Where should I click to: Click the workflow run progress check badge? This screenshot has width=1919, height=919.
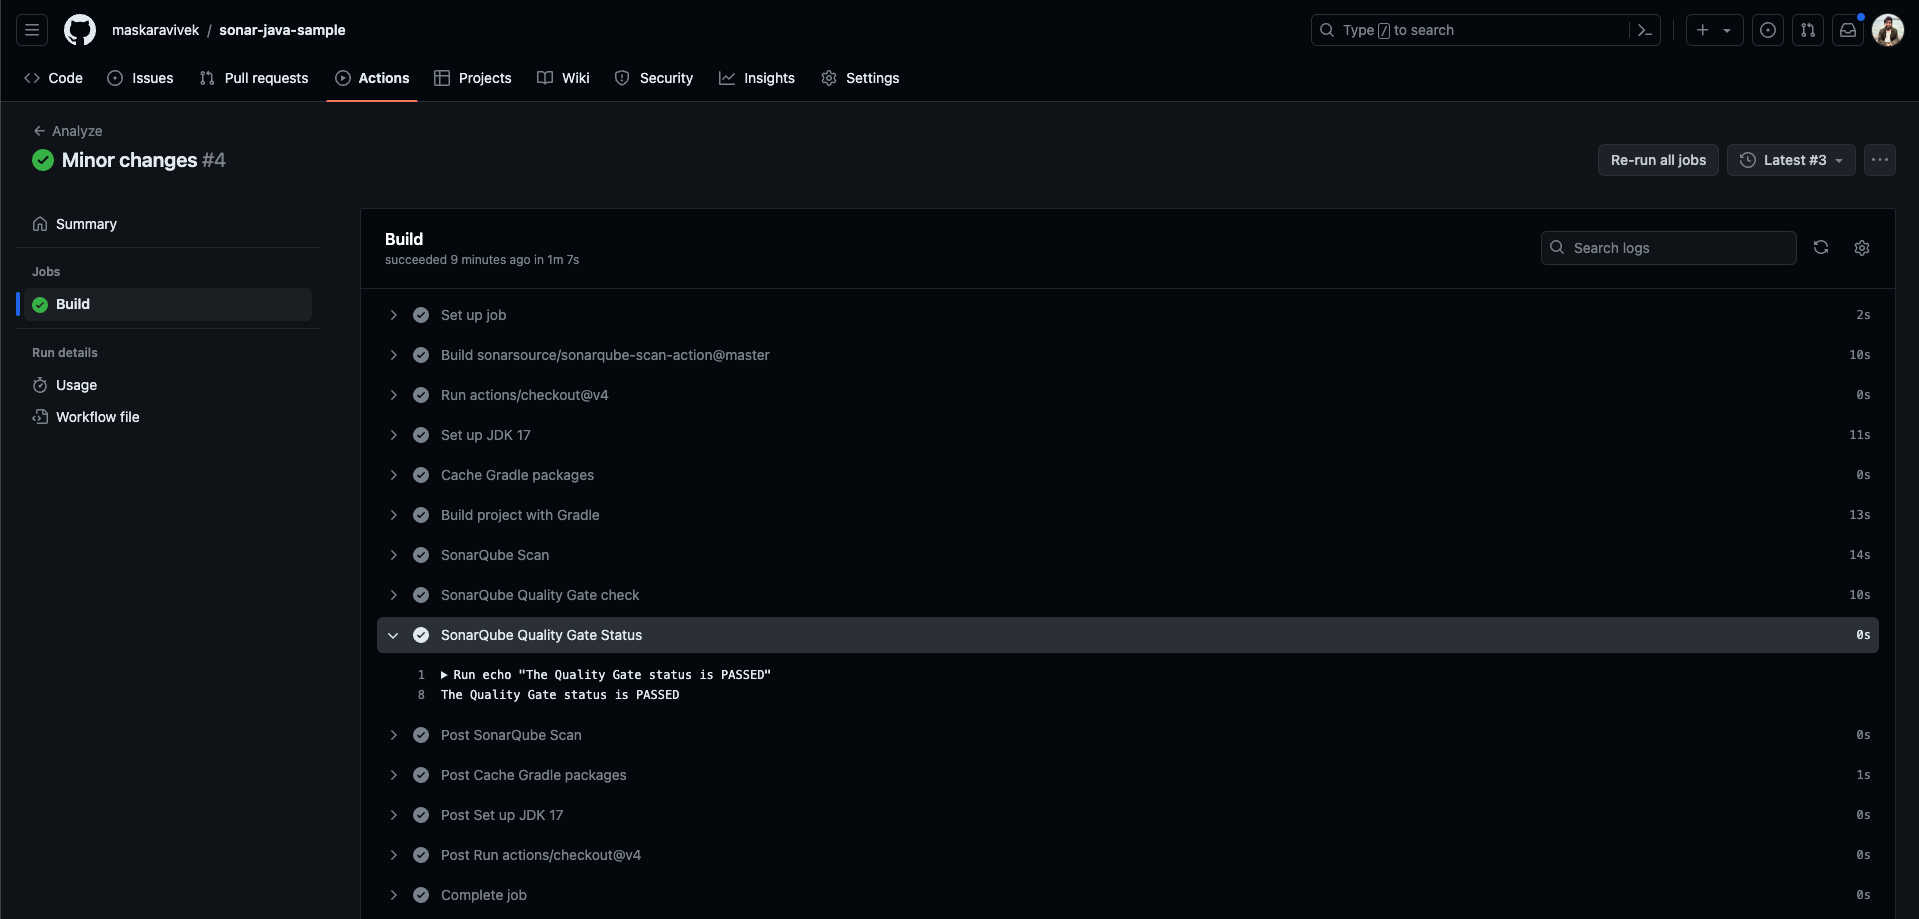point(43,160)
